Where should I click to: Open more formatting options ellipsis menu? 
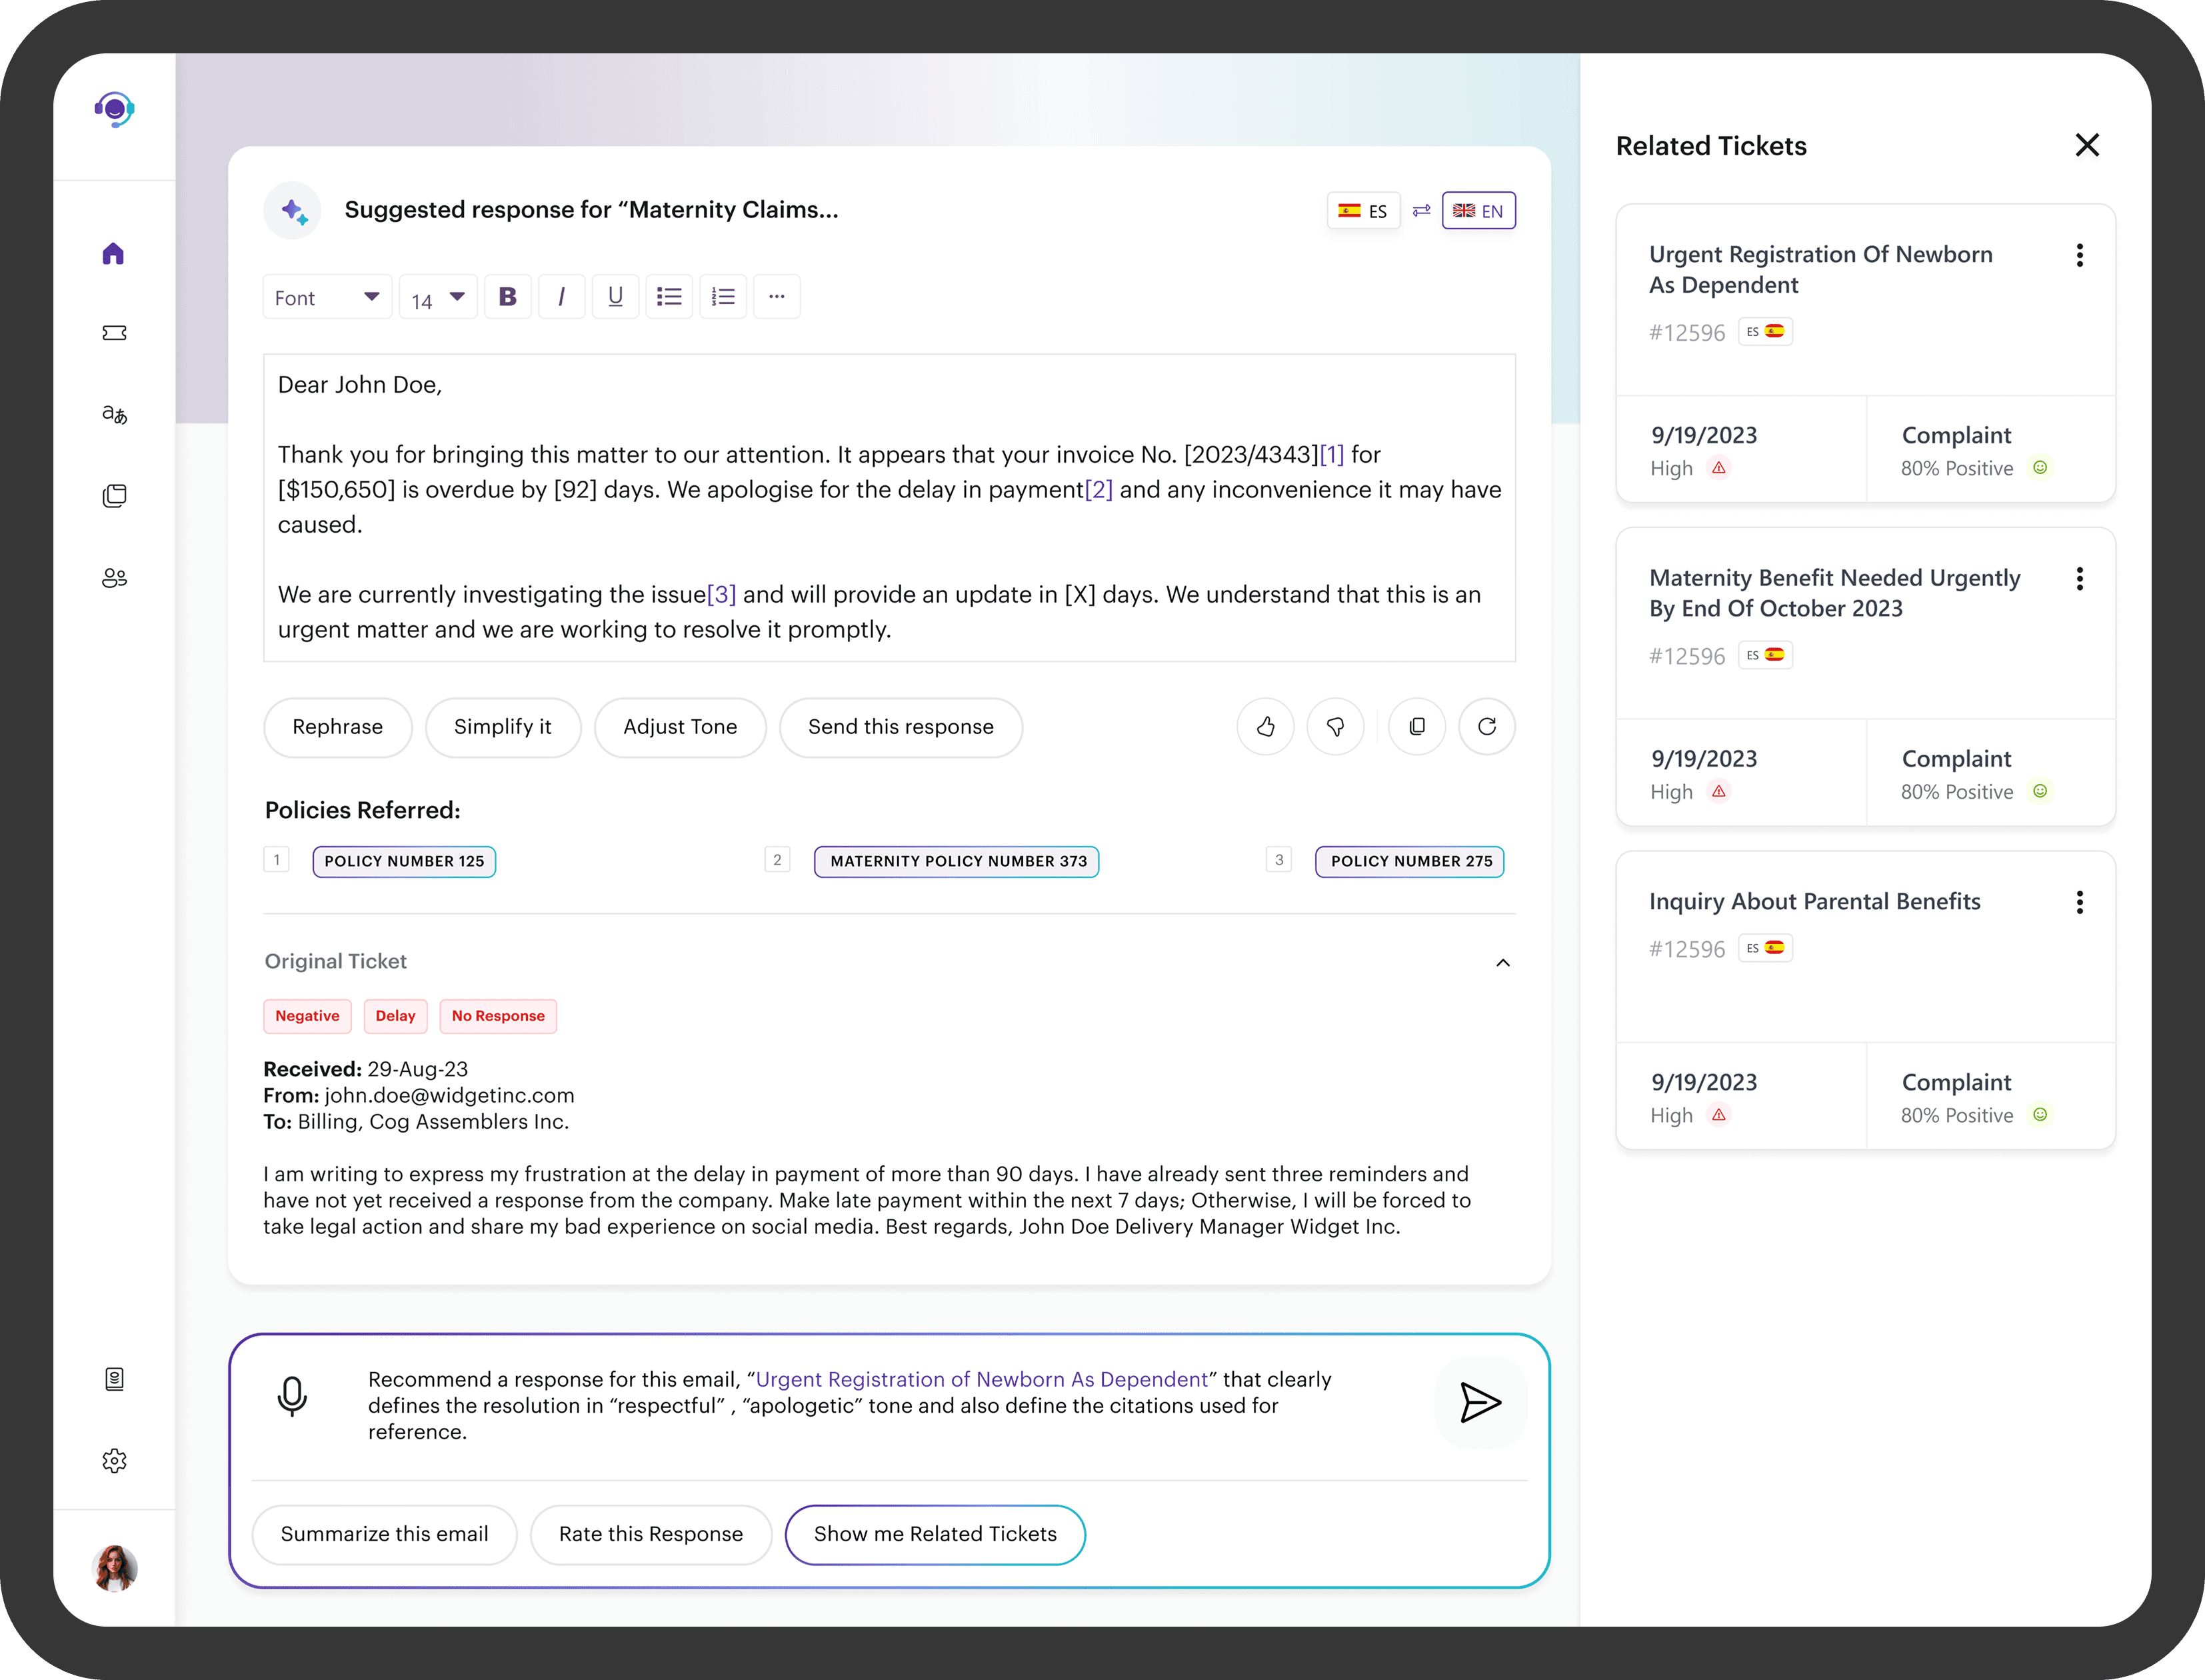[776, 297]
